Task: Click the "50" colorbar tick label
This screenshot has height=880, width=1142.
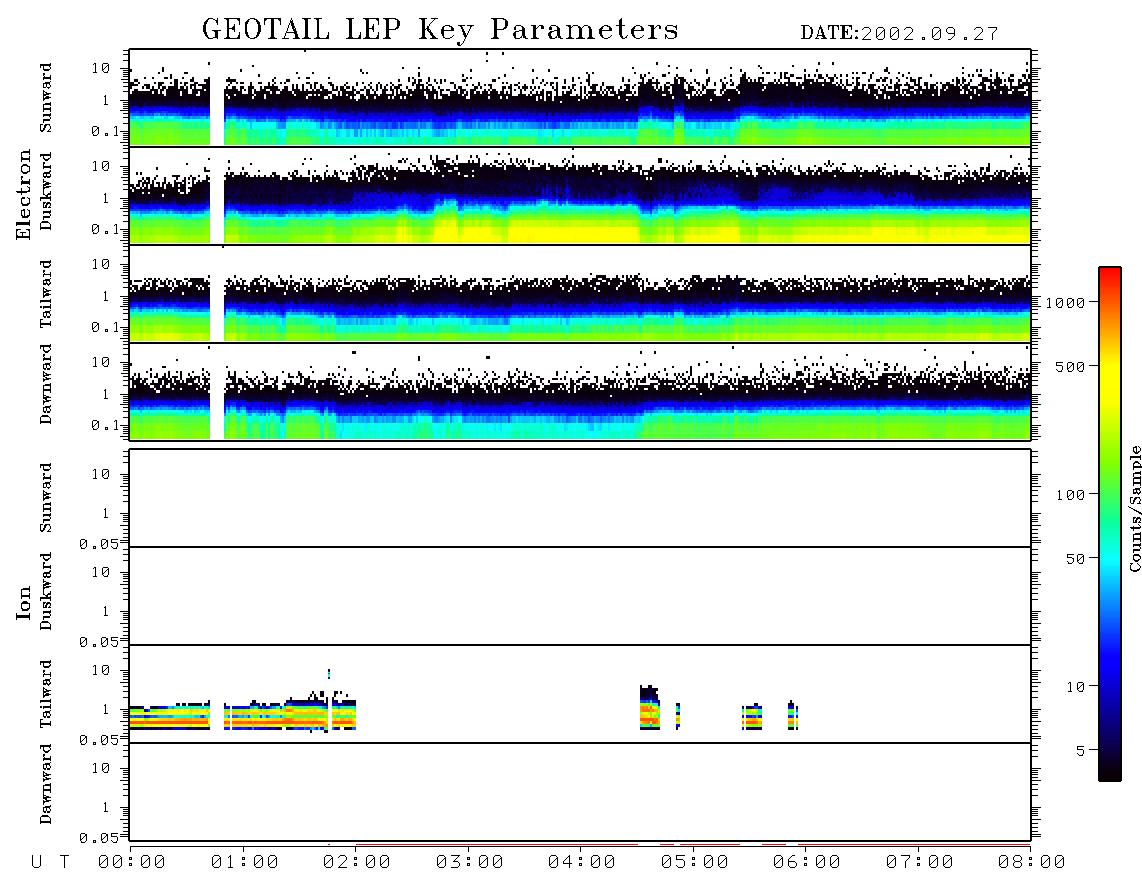Action: click(x=1075, y=559)
